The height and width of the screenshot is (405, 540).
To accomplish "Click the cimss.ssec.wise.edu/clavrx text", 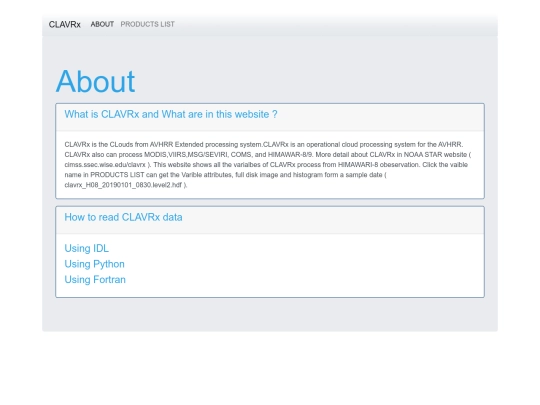I will pyautogui.click(x=105, y=165).
